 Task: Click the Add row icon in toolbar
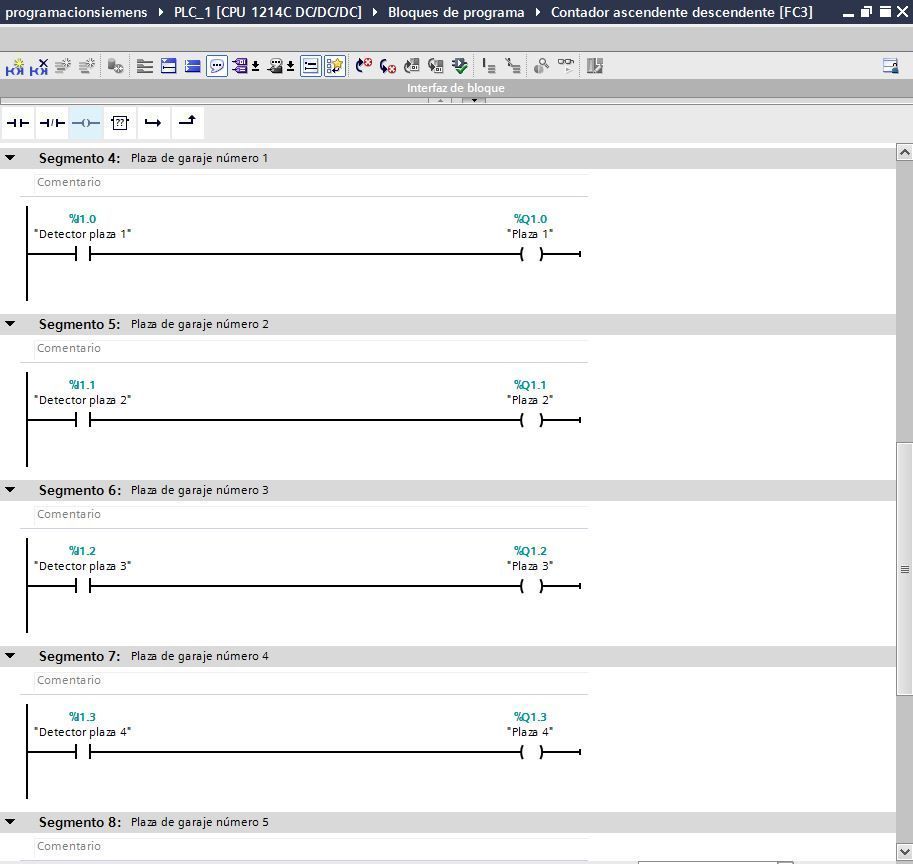pos(87,66)
